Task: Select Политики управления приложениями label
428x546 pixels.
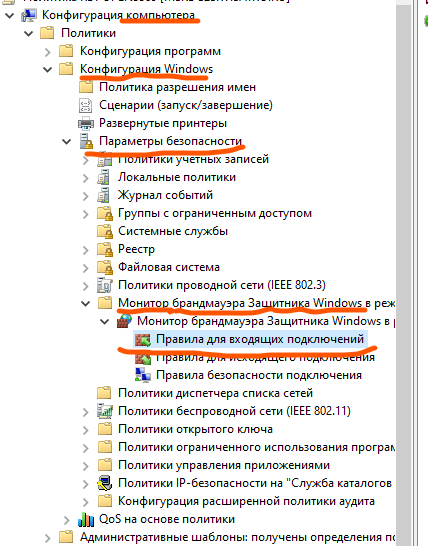Action: pos(224,465)
